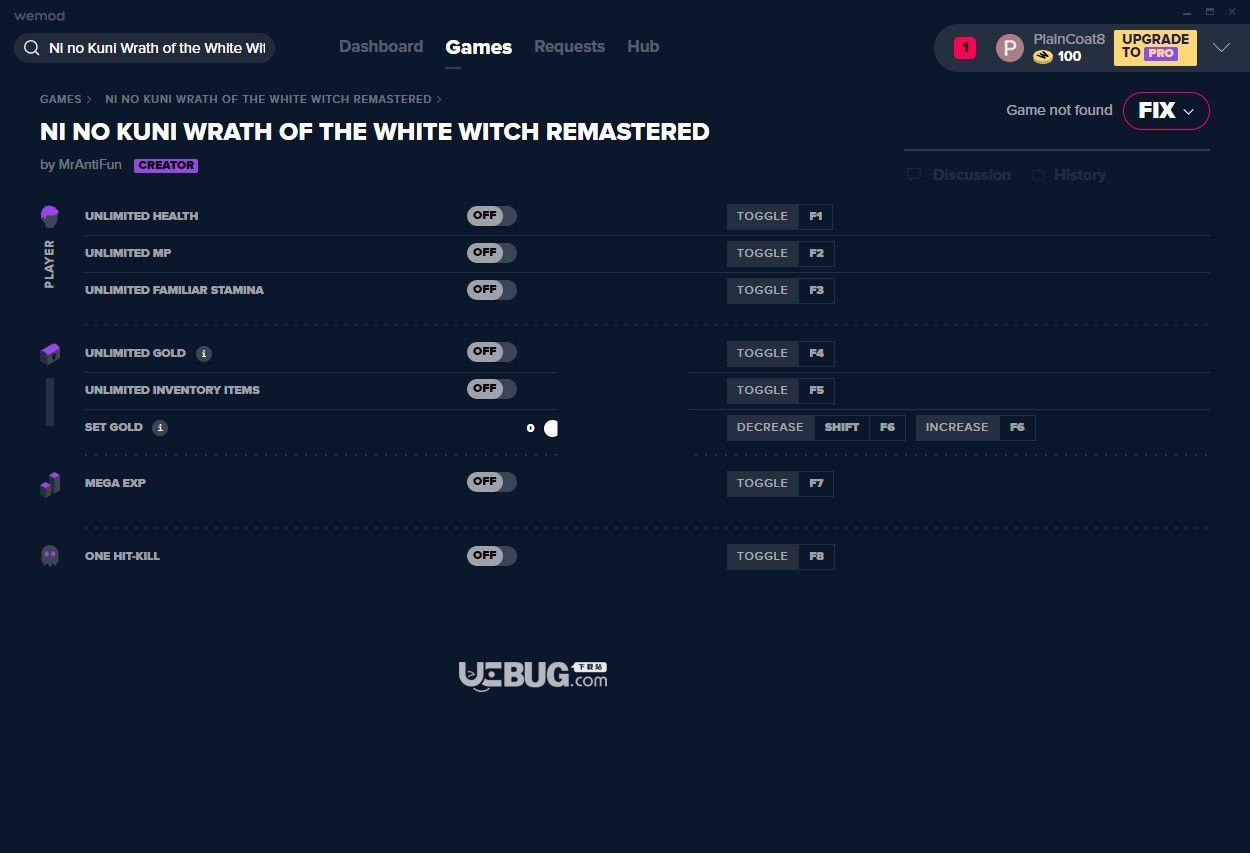Open the Dashboard tab

[x=381, y=47]
